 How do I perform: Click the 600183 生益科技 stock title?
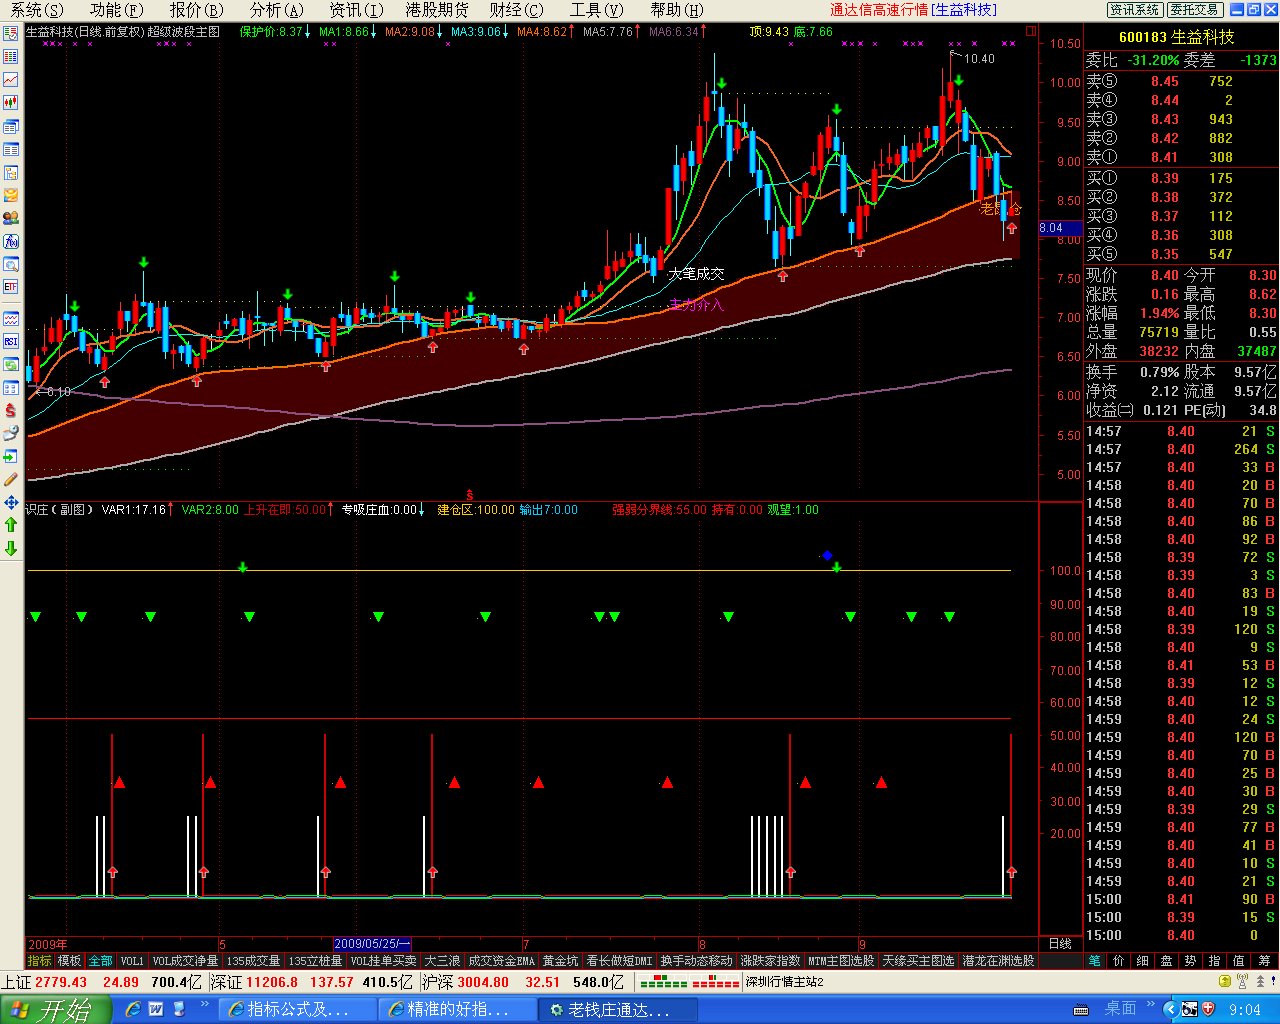1176,36
